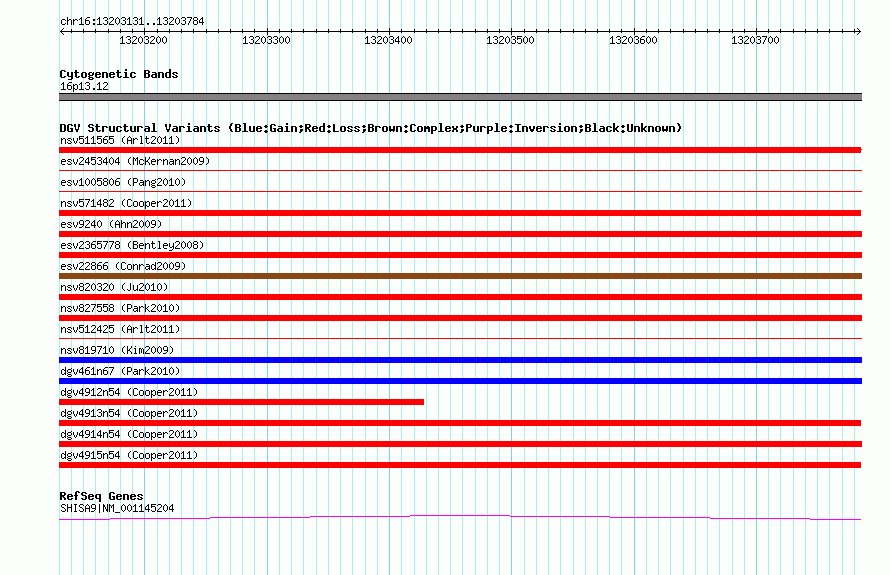Select the thin red line under nsv512425
The image size is (890, 575).
pyautogui.click(x=460, y=338)
